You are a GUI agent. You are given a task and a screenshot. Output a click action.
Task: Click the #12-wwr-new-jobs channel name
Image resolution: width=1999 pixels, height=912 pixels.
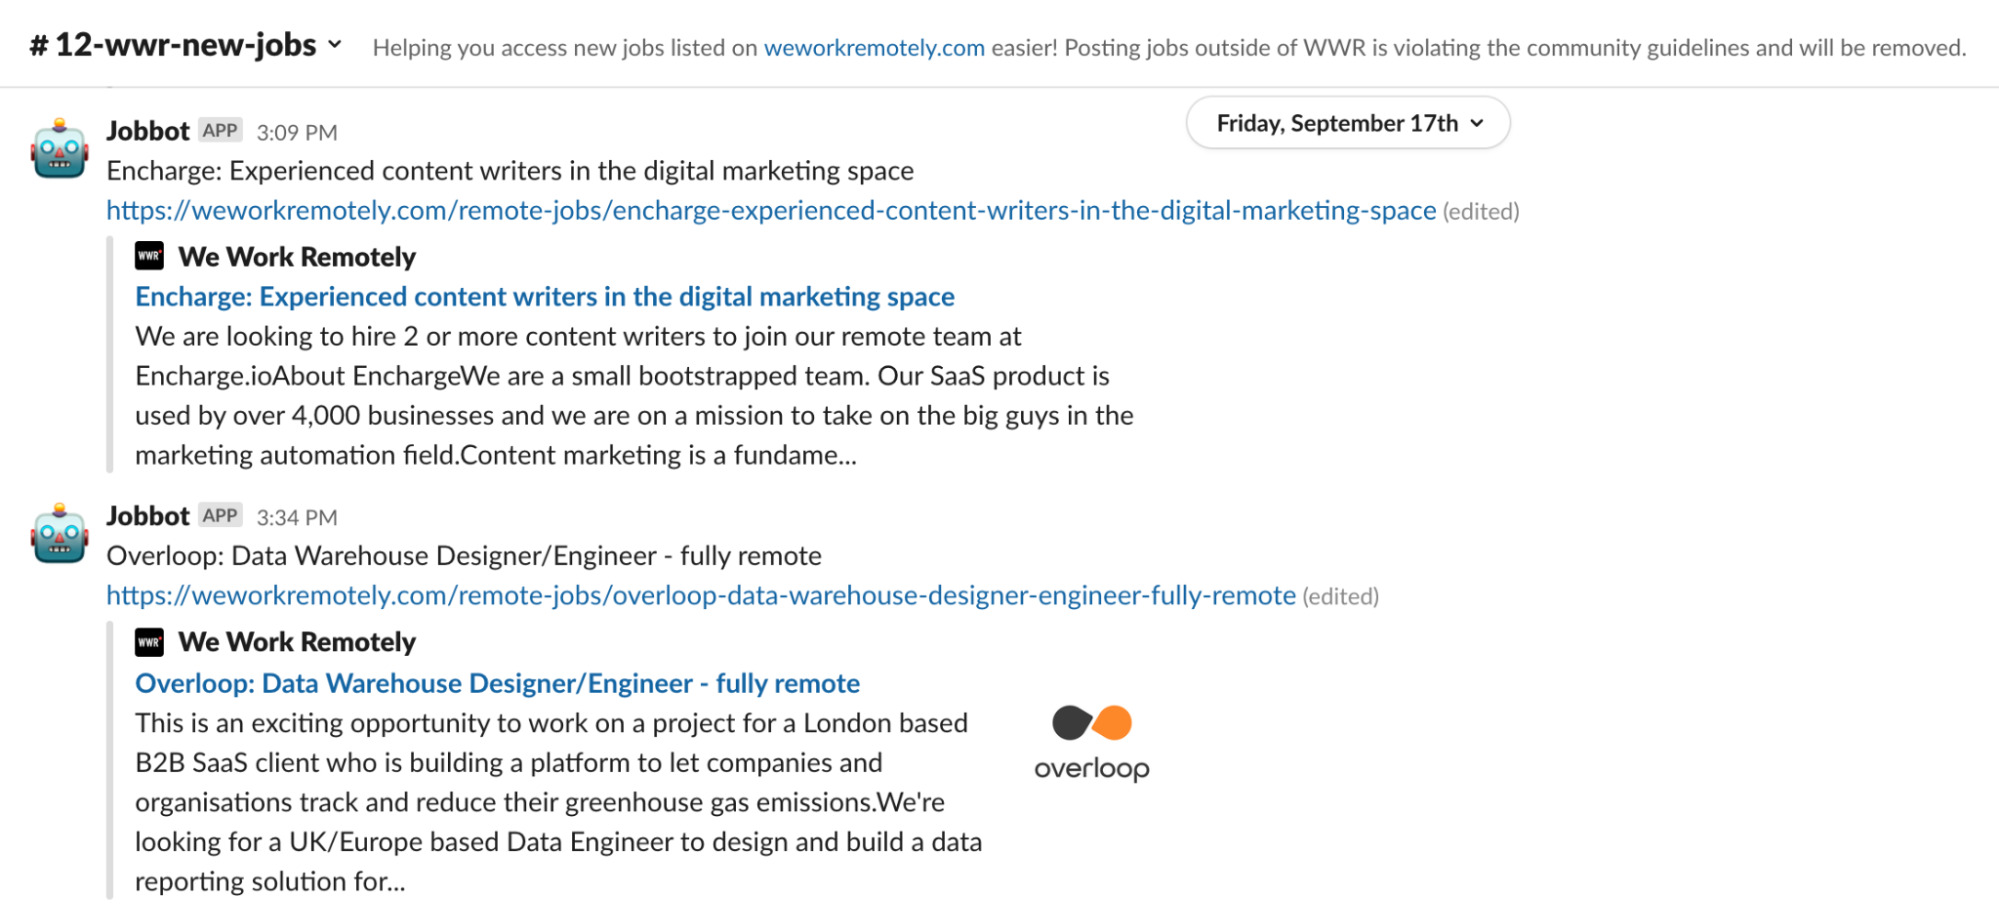click(x=185, y=45)
